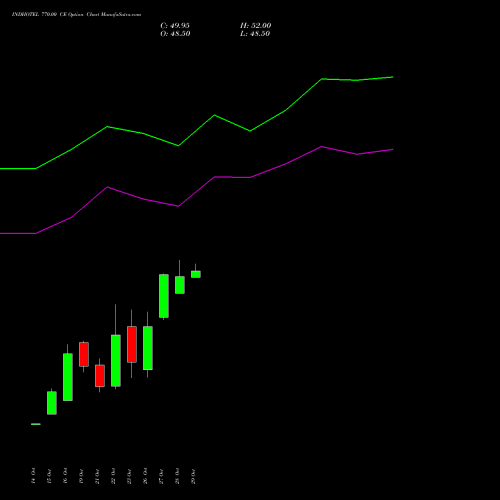Click the flat green candle for 14 Oct
The height and width of the screenshot is (500, 500).
(36, 424)
